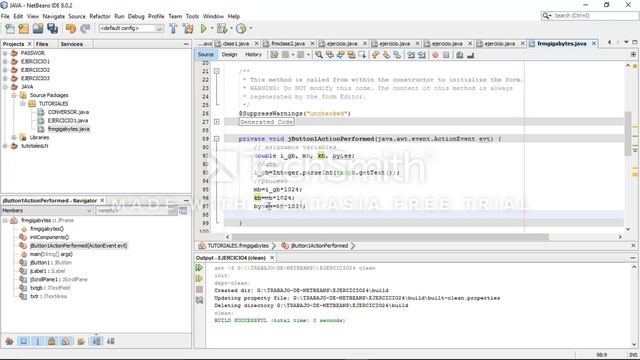The height and width of the screenshot is (360, 640).
Task: Select EJERCICIO1.java in the project tree
Action: pyautogui.click(x=68, y=121)
